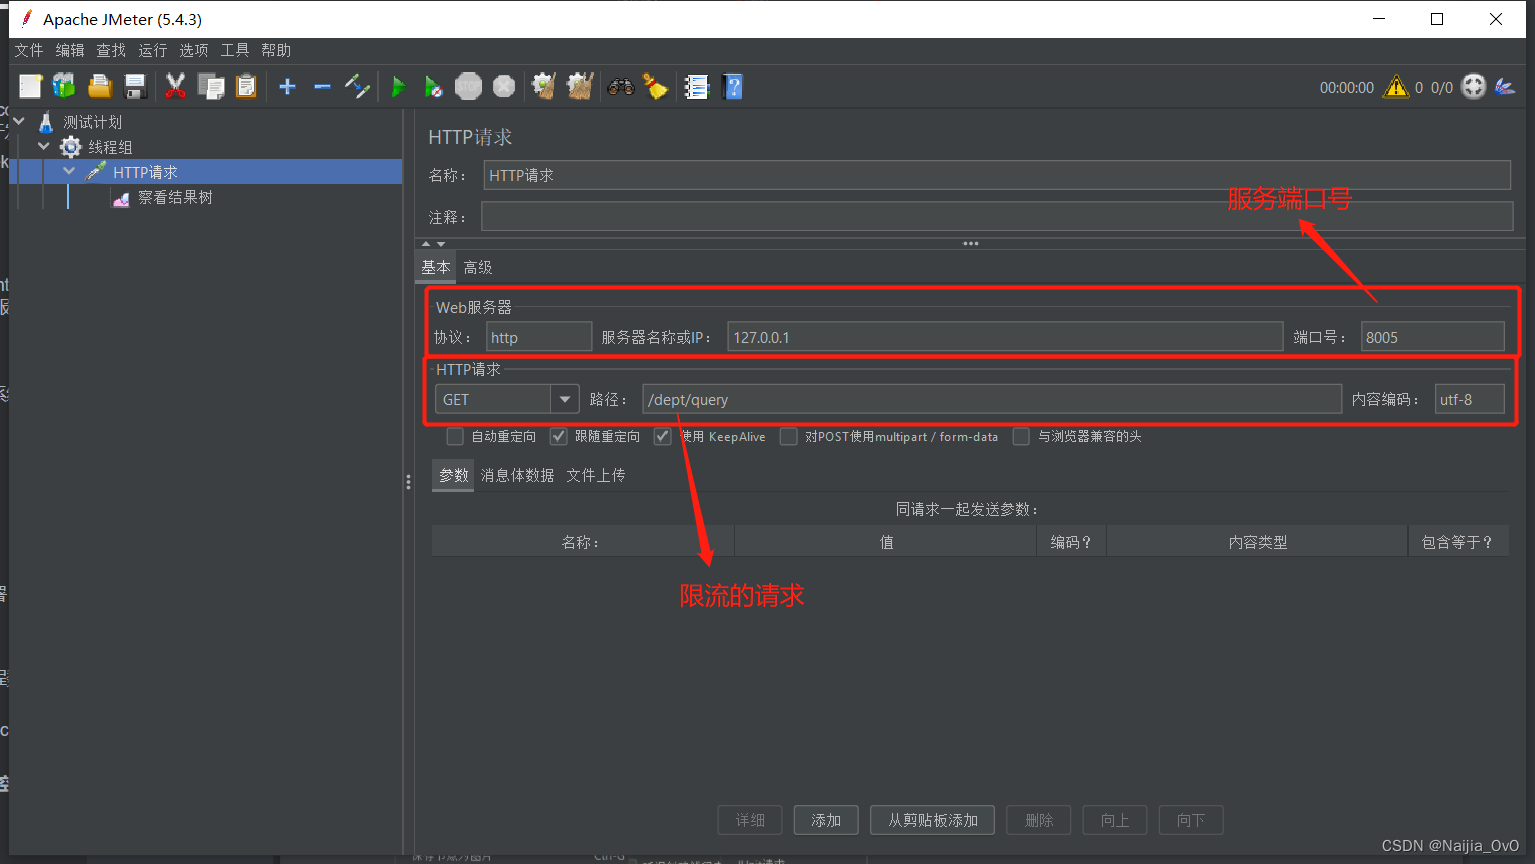1535x864 pixels.
Task: Open the 运行 menu
Action: (153, 50)
